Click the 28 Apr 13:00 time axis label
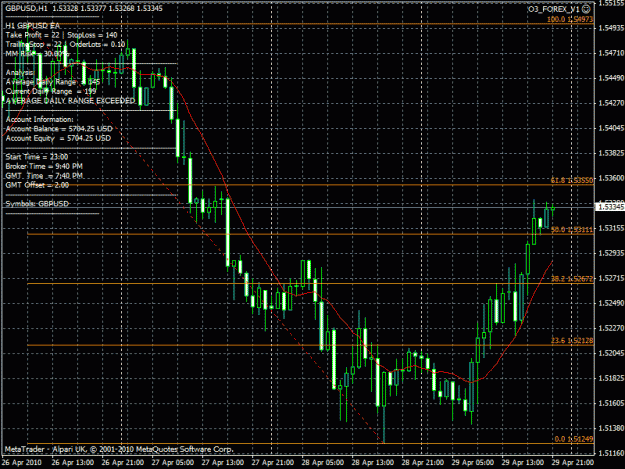This screenshot has width=625, height=469. click(373, 463)
